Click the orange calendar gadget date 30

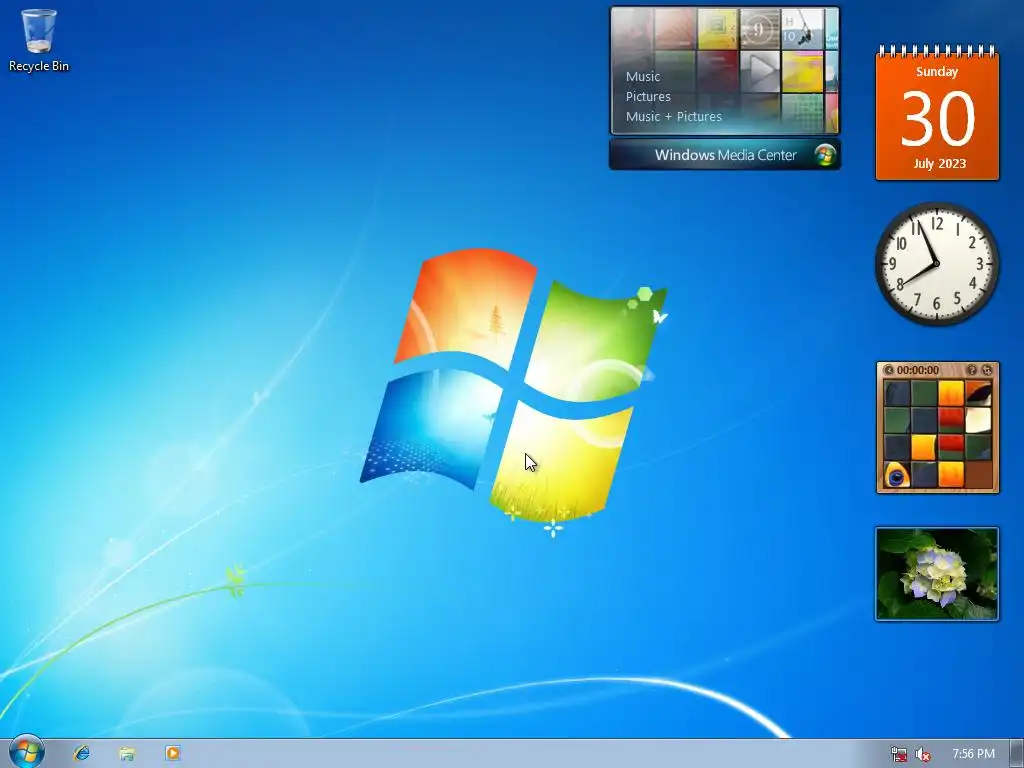(x=938, y=119)
